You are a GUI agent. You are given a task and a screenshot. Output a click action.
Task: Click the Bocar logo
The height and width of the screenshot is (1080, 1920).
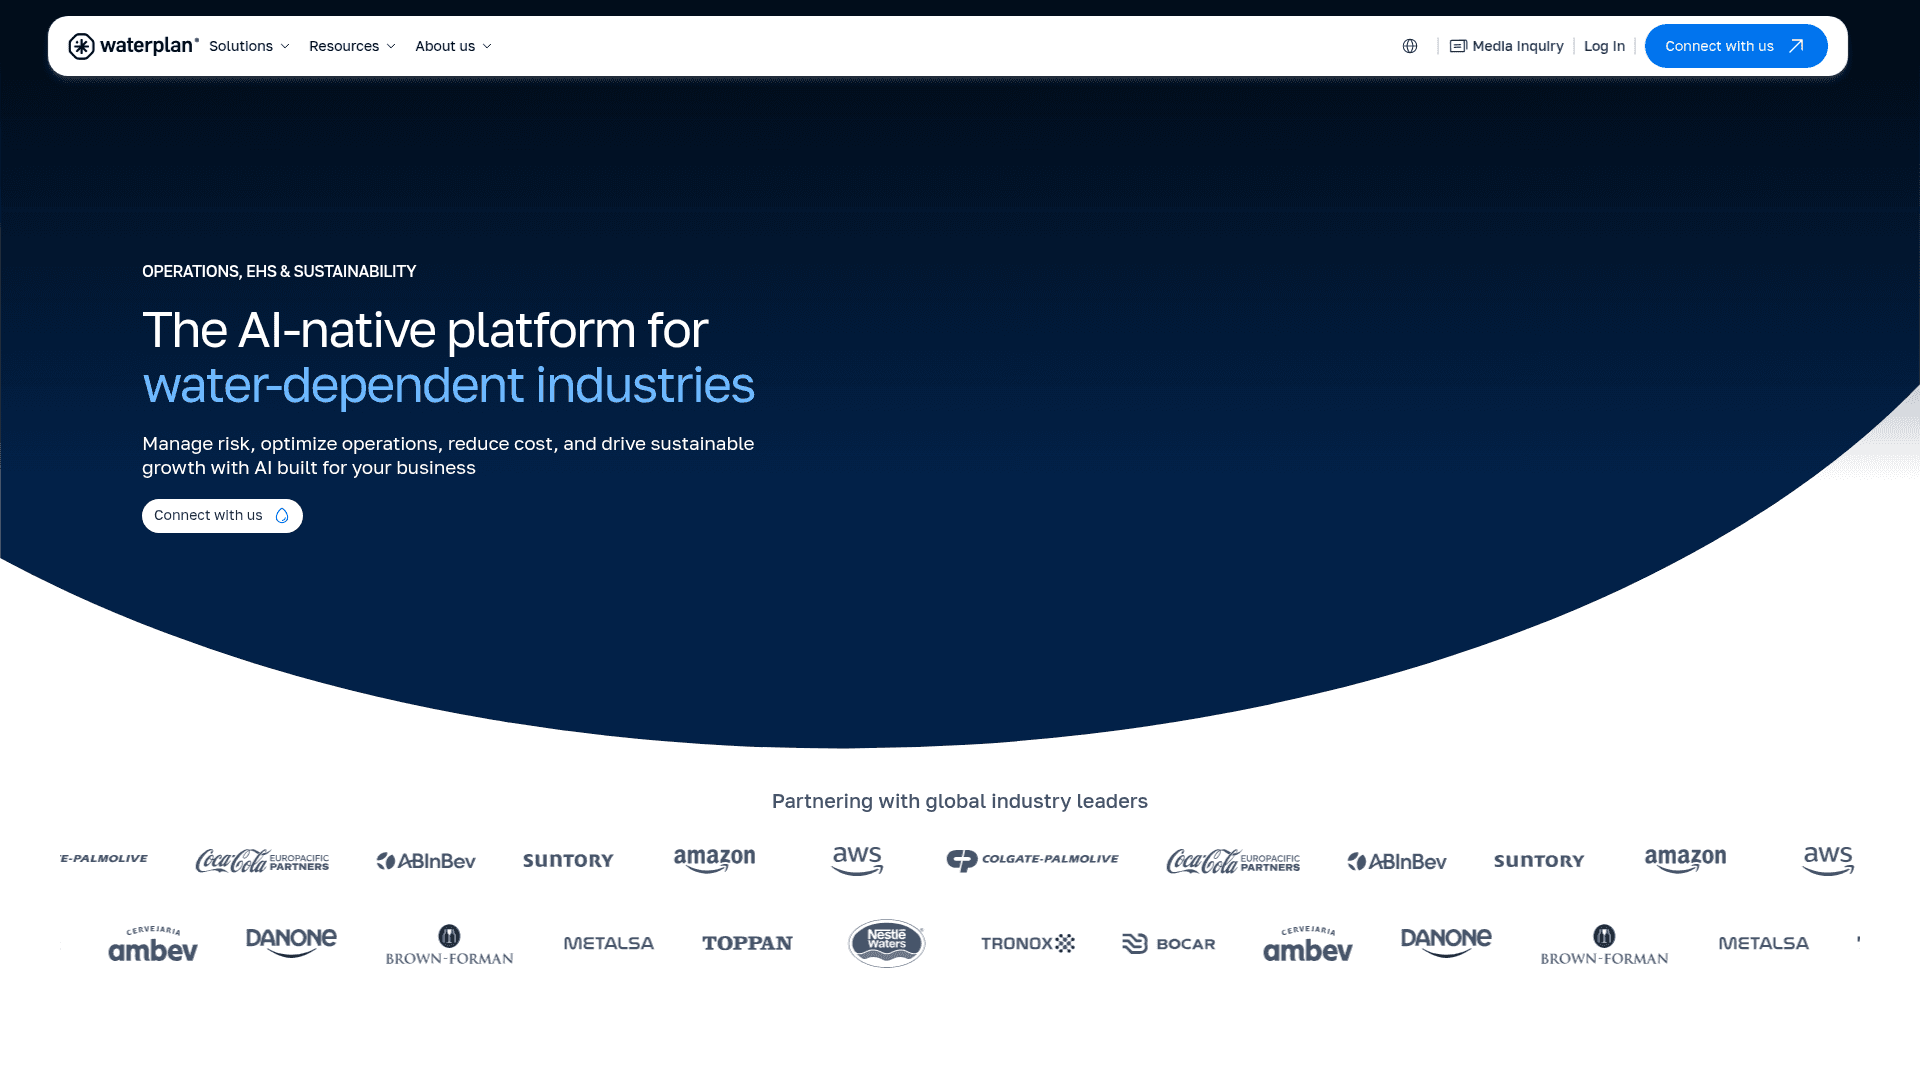coord(1168,943)
